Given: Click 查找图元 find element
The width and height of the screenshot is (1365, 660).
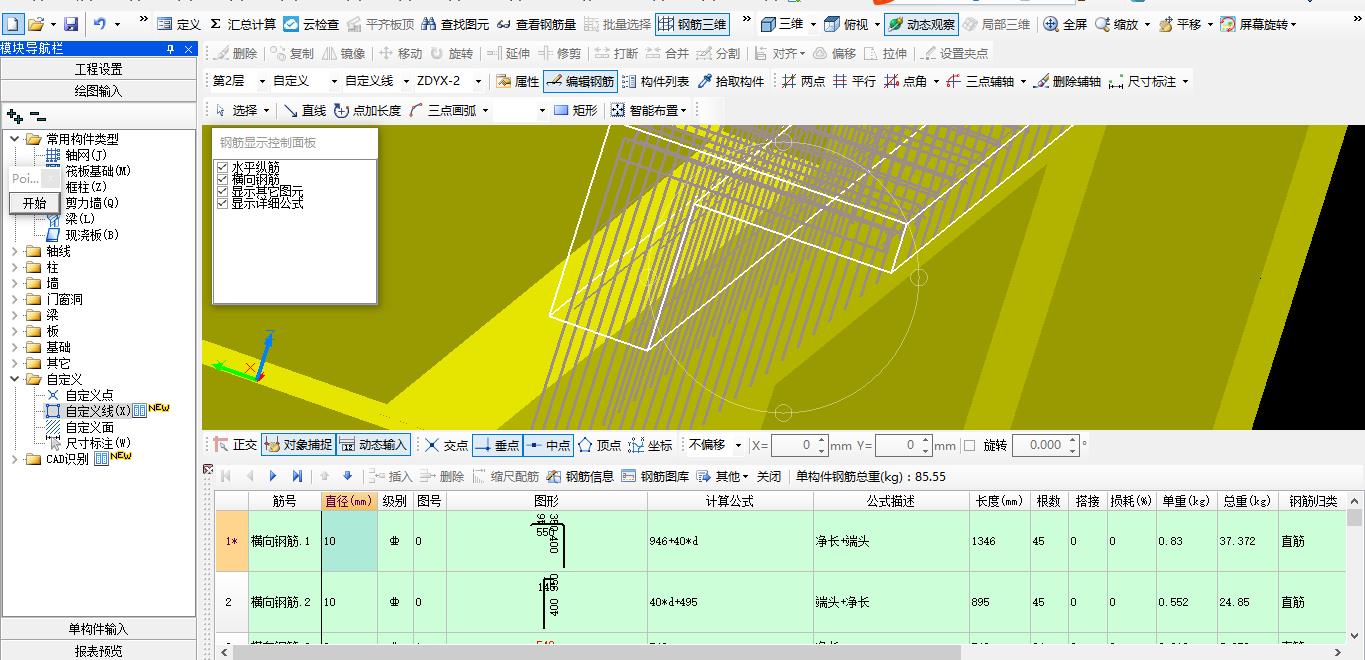Looking at the screenshot, I should tap(456, 24).
